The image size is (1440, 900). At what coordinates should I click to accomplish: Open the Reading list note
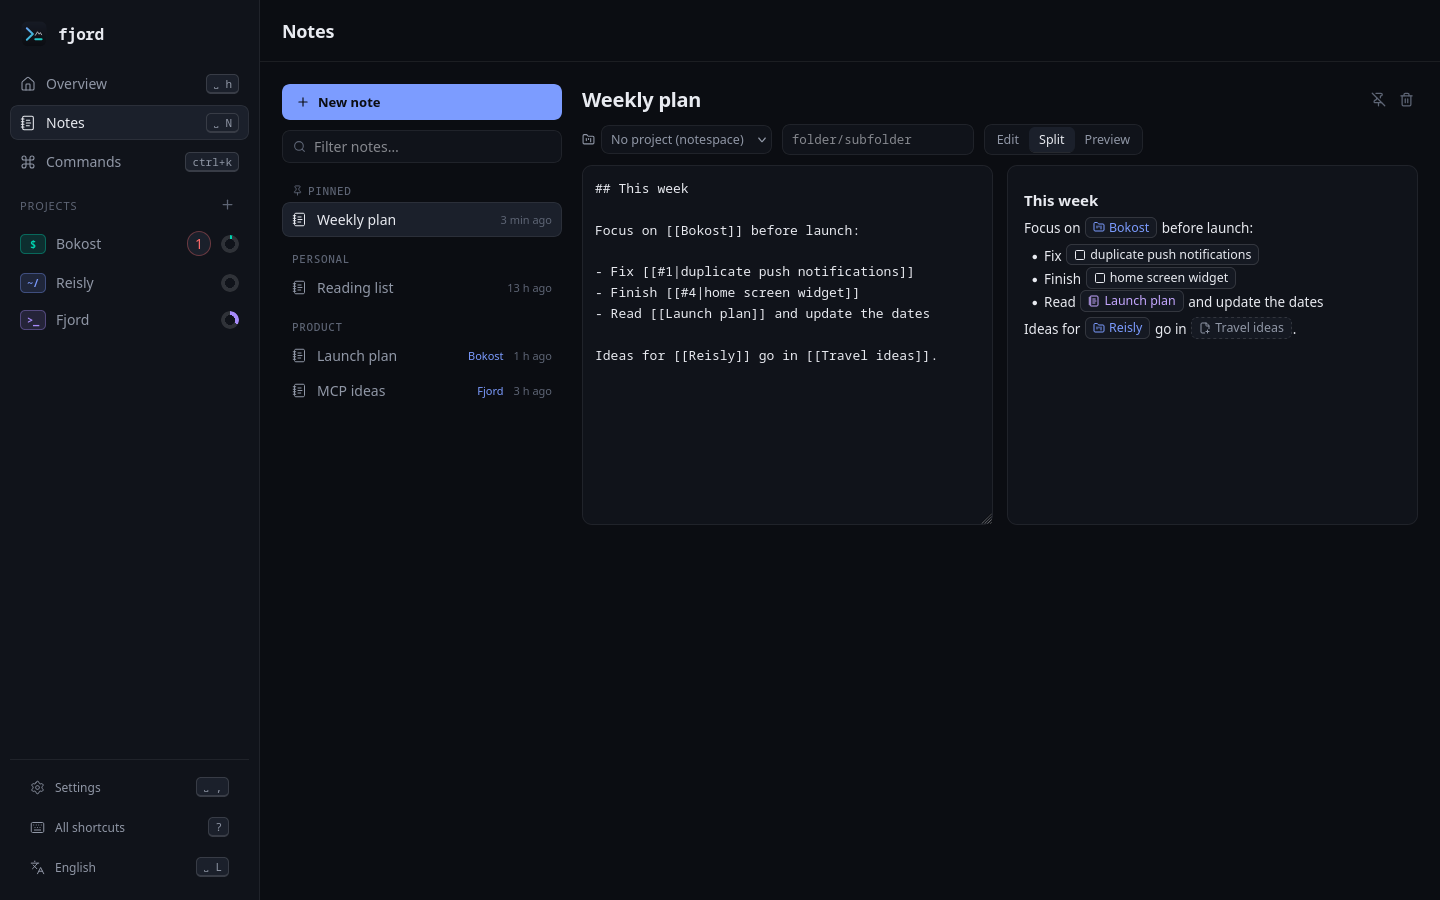pos(422,288)
